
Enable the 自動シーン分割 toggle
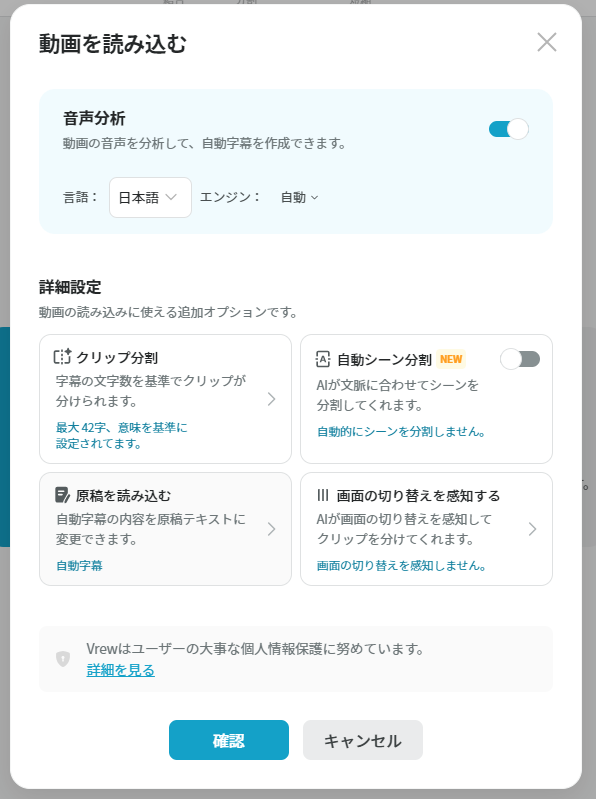point(520,359)
